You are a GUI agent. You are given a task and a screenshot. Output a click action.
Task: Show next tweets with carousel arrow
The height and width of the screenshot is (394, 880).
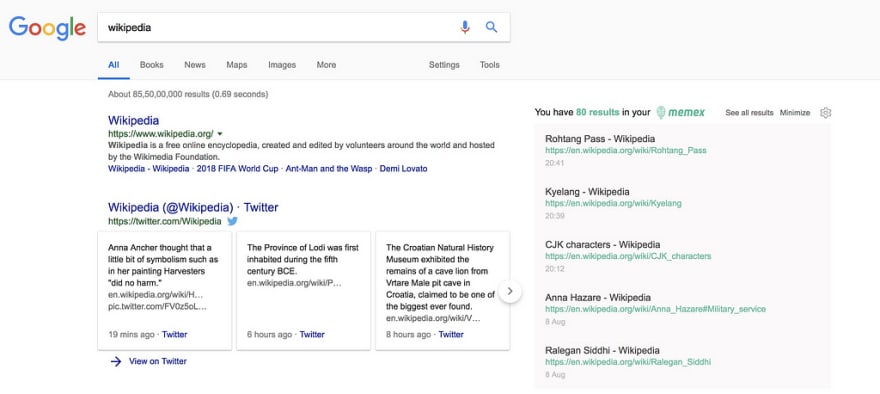tap(510, 291)
